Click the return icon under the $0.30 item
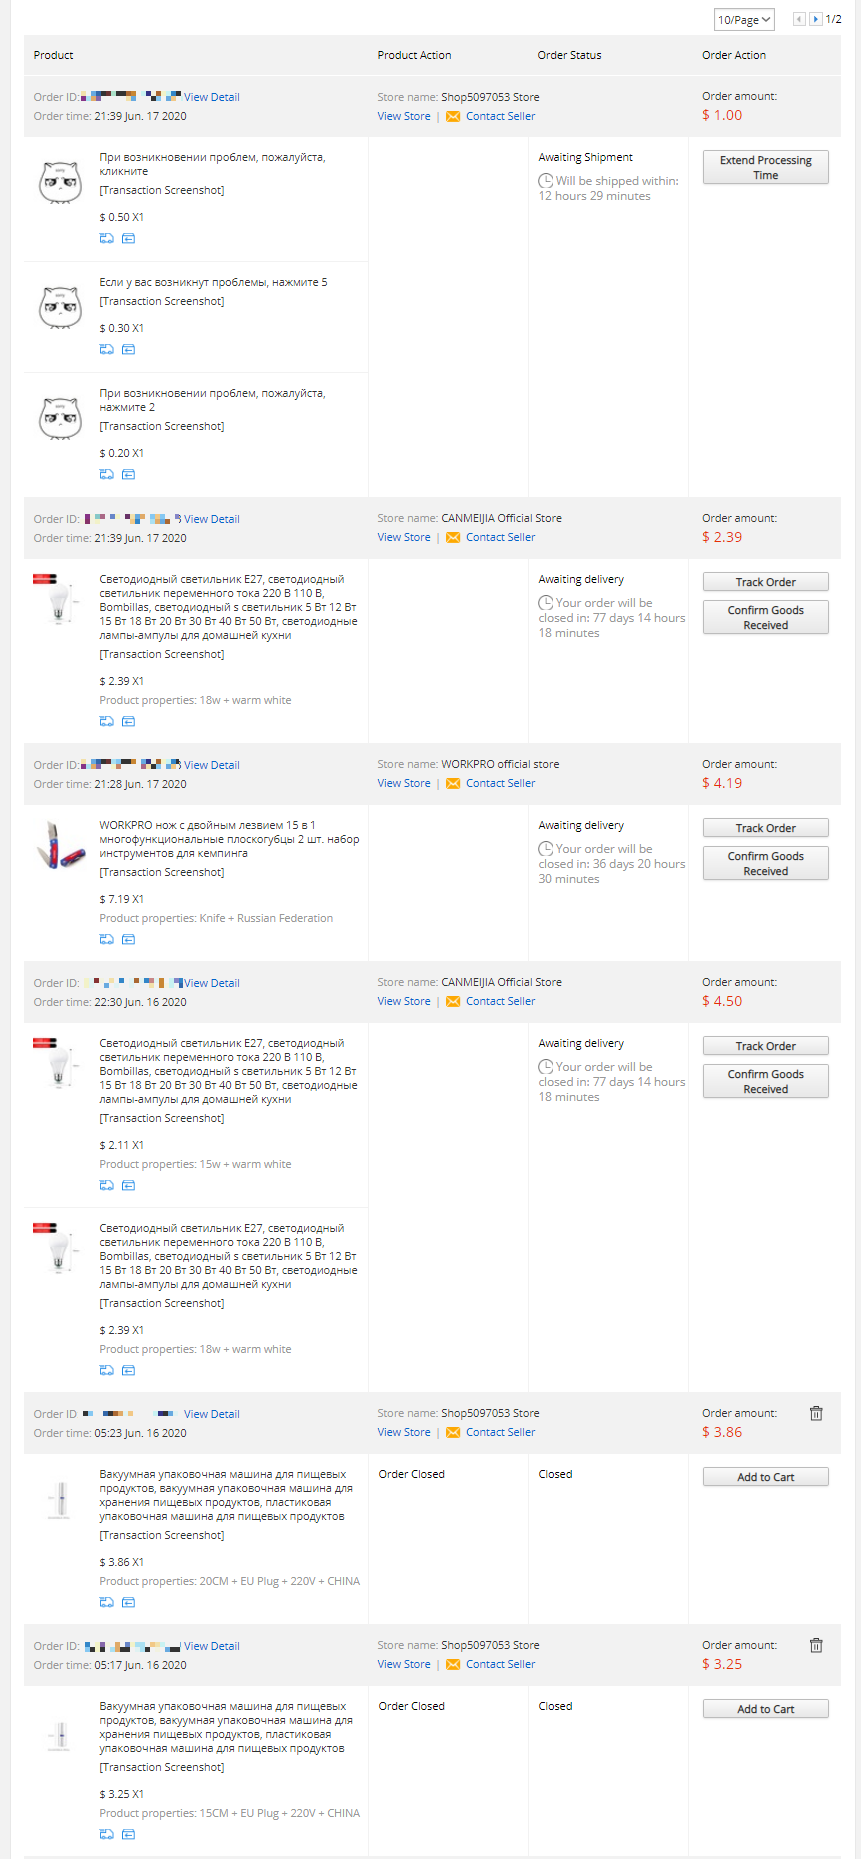Viewport: 861px width, 1859px height. [x=128, y=349]
